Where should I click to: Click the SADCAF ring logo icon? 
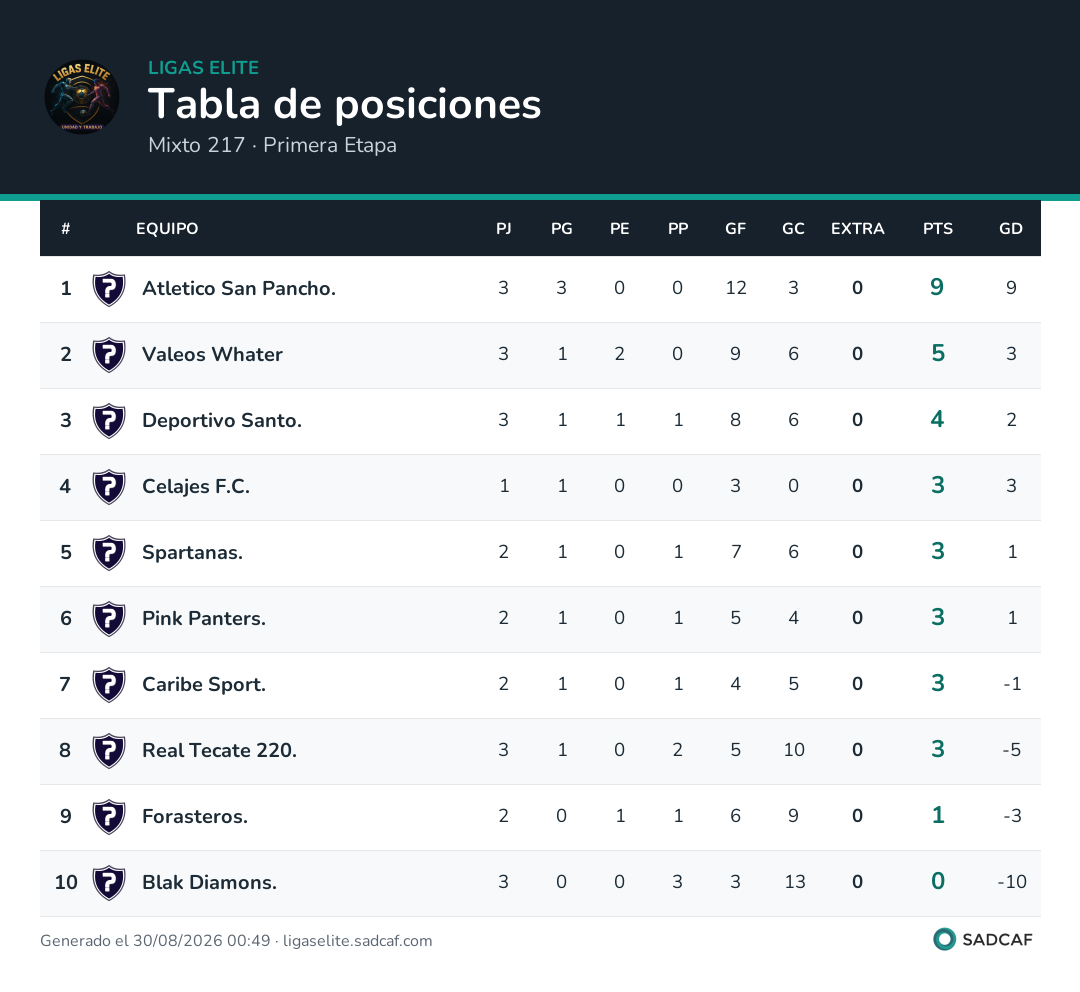[944, 939]
